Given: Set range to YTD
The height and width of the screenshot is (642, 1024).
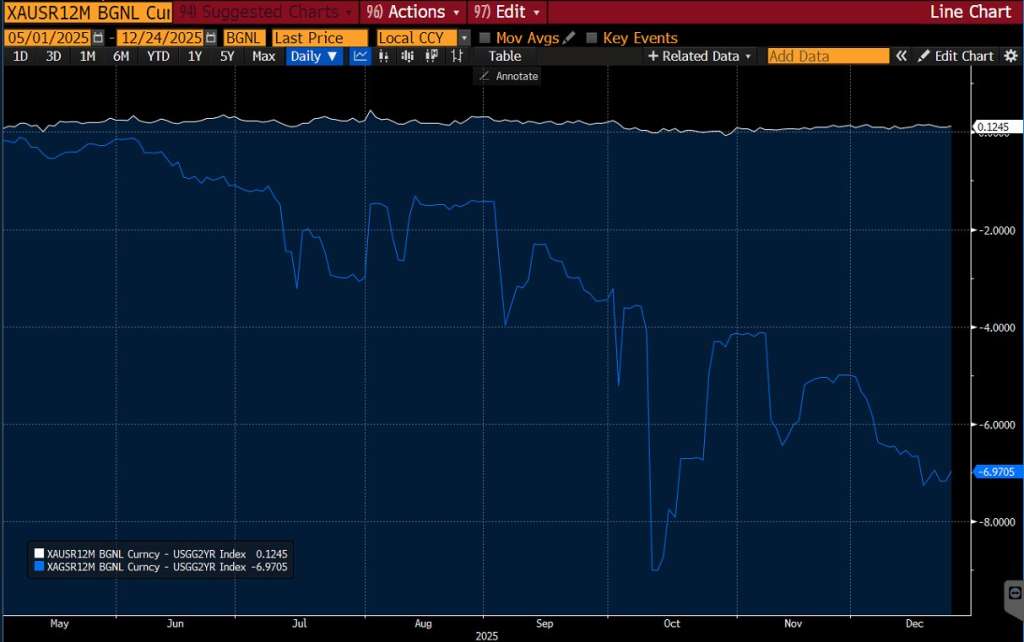Looking at the screenshot, I should tap(158, 57).
